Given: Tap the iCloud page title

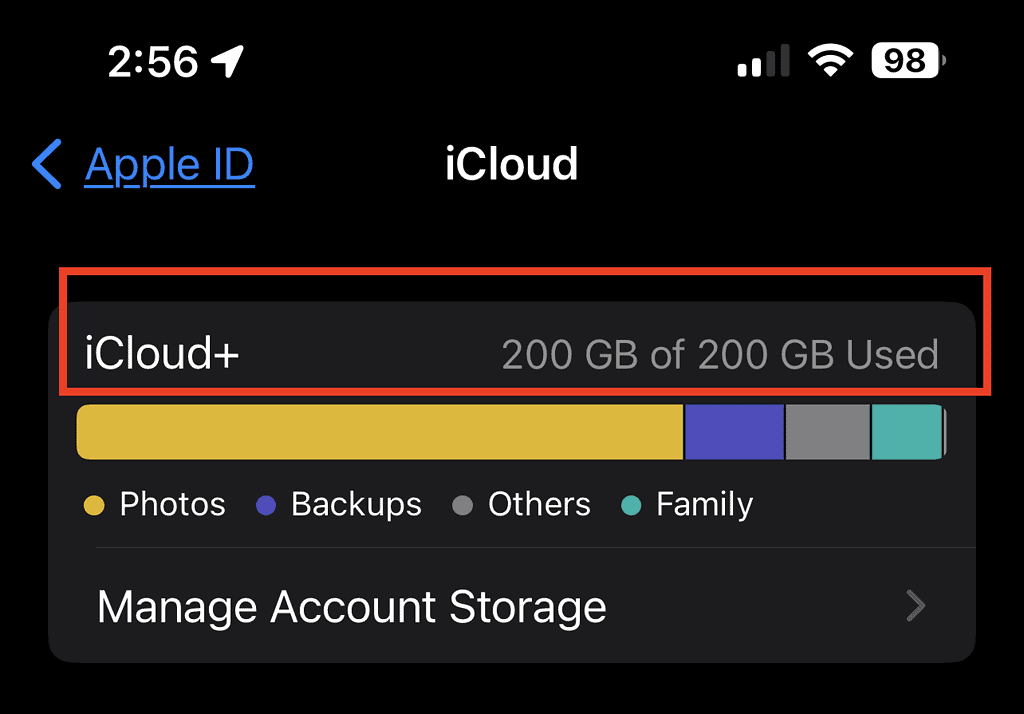Looking at the screenshot, I should 511,164.
